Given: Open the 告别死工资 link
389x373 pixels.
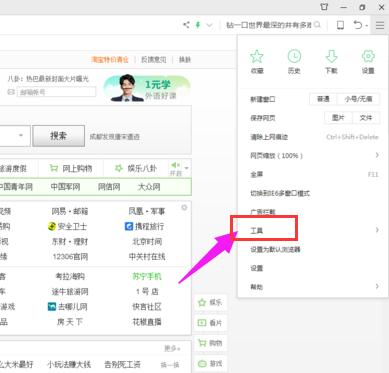Looking at the screenshot, I should pos(122,364).
